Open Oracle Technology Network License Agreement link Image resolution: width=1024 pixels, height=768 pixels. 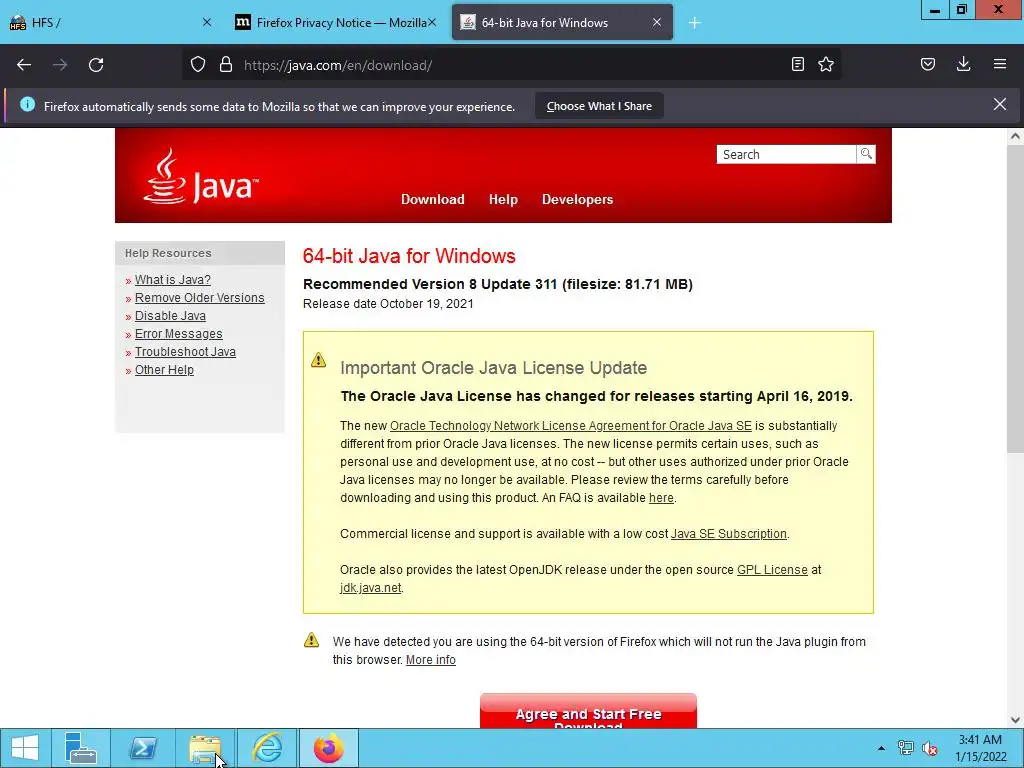click(571, 426)
